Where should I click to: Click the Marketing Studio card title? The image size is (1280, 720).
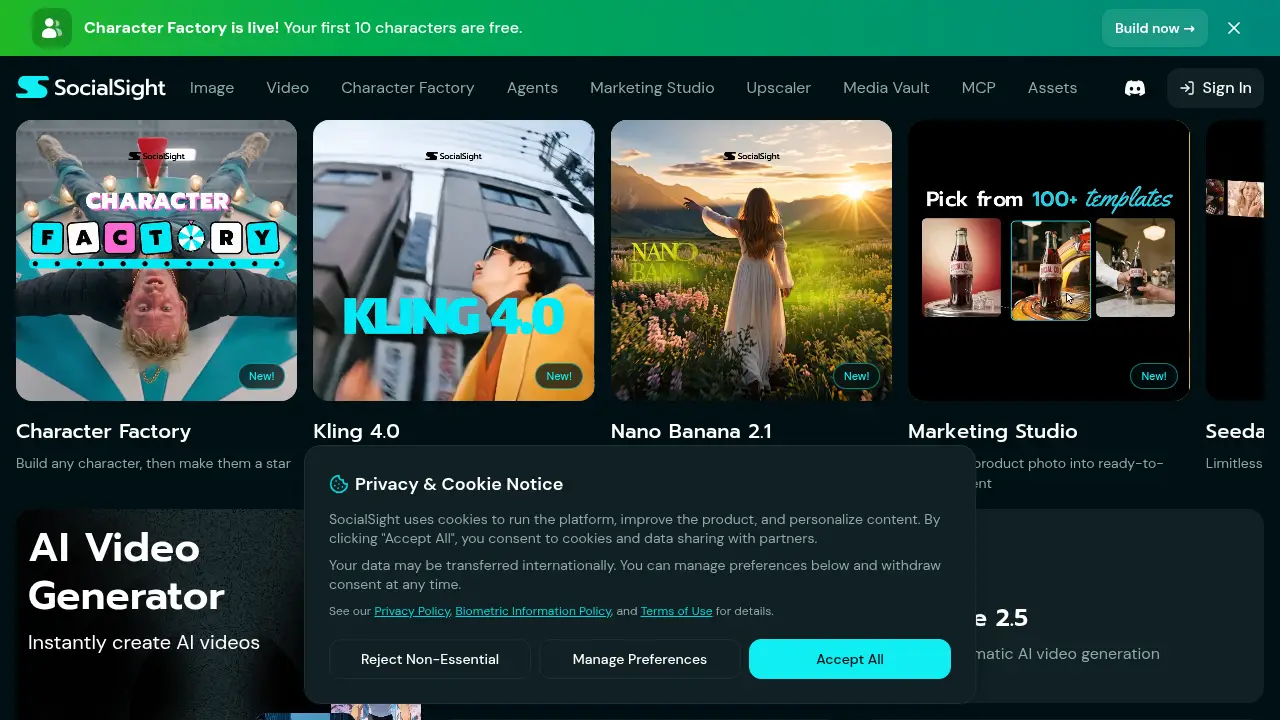(x=993, y=431)
